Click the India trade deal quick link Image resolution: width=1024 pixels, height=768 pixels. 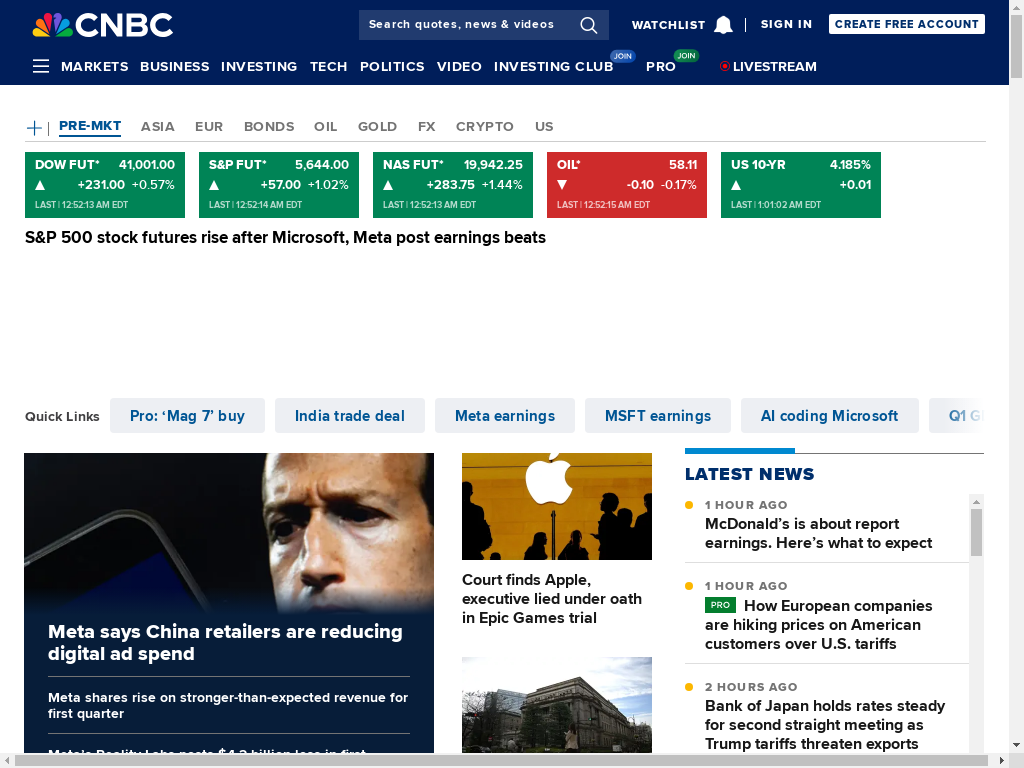tap(350, 416)
